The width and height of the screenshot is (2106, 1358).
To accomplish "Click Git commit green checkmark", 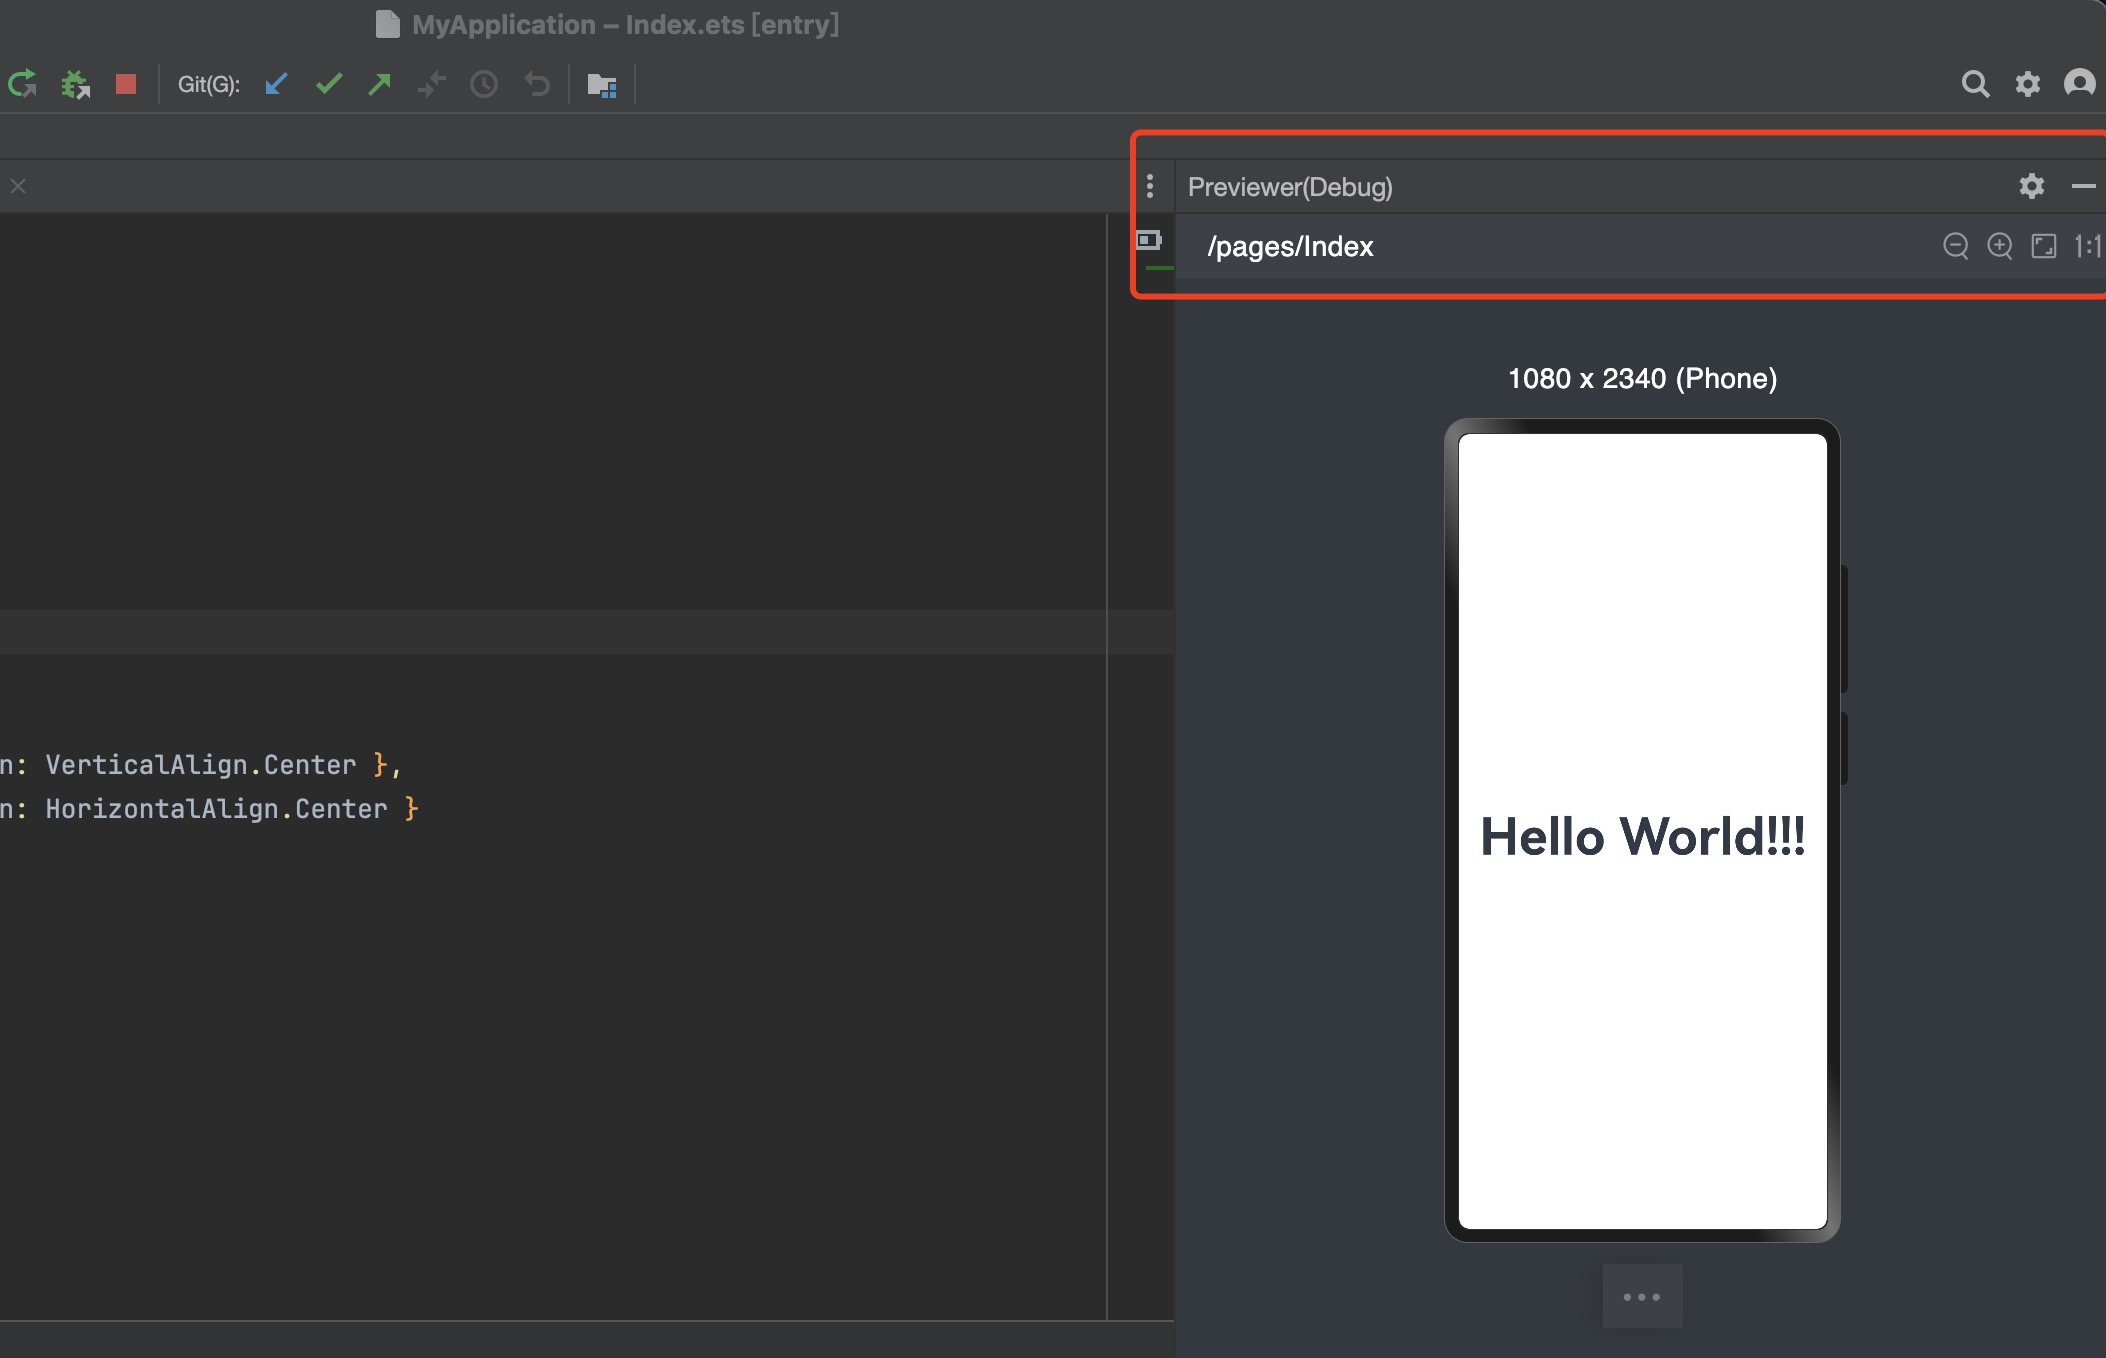I will click(329, 84).
